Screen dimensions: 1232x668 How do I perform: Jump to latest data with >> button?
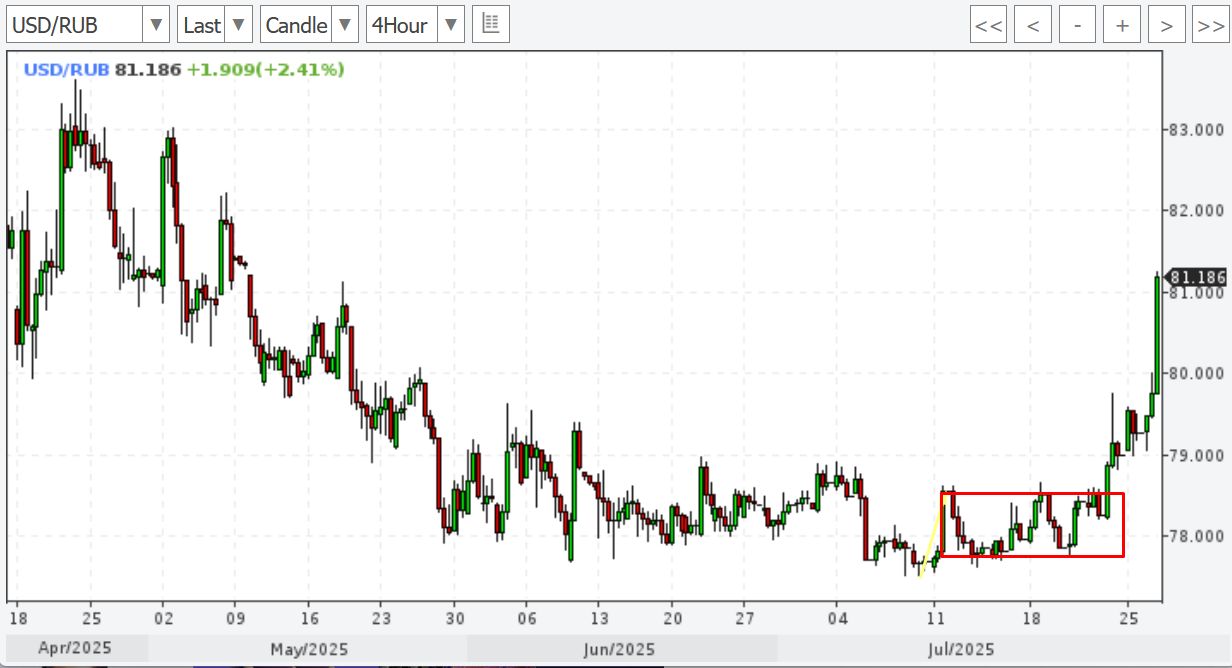[x=1211, y=25]
